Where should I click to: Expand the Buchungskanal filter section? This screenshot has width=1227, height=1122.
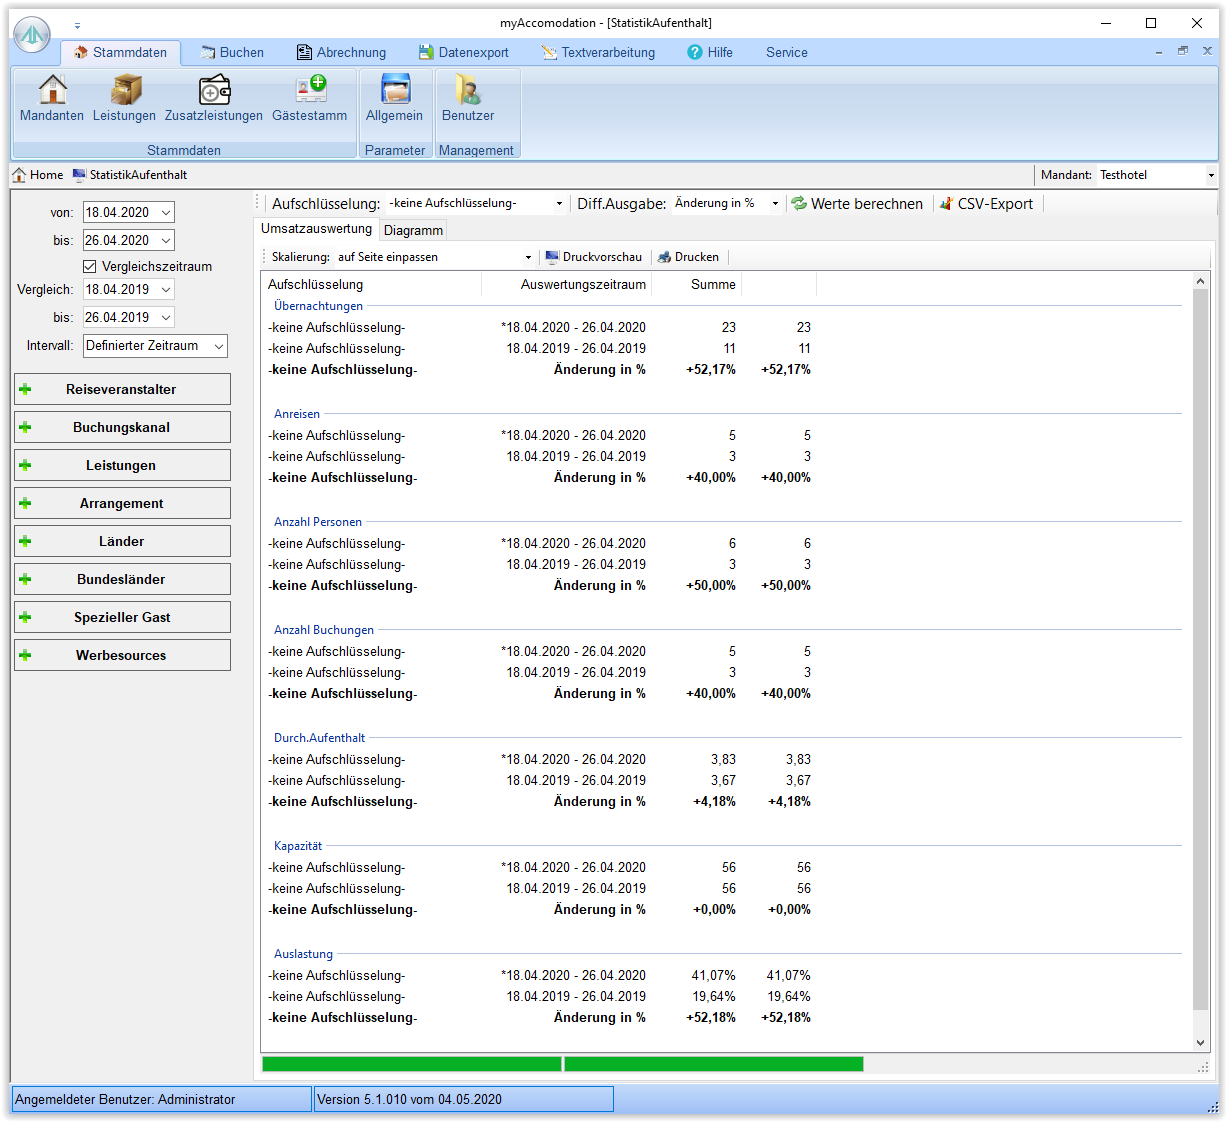click(122, 428)
